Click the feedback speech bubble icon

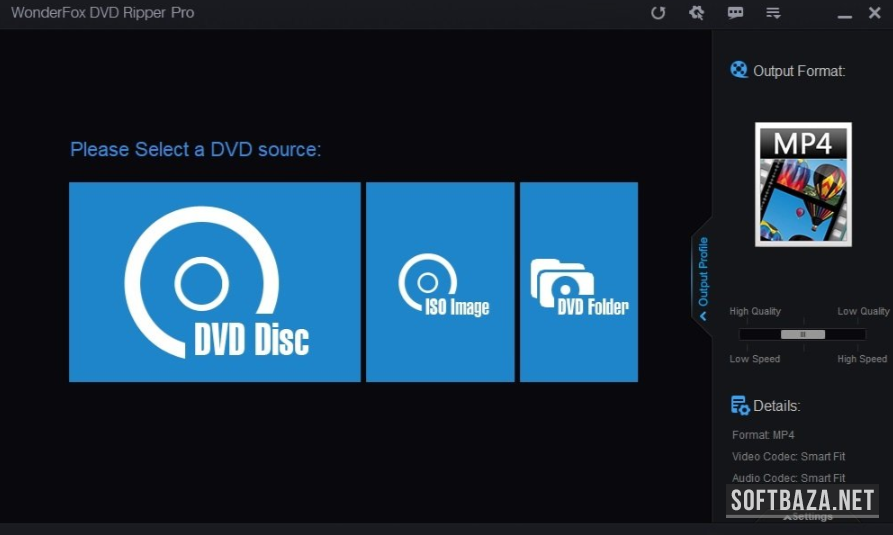click(x=735, y=13)
